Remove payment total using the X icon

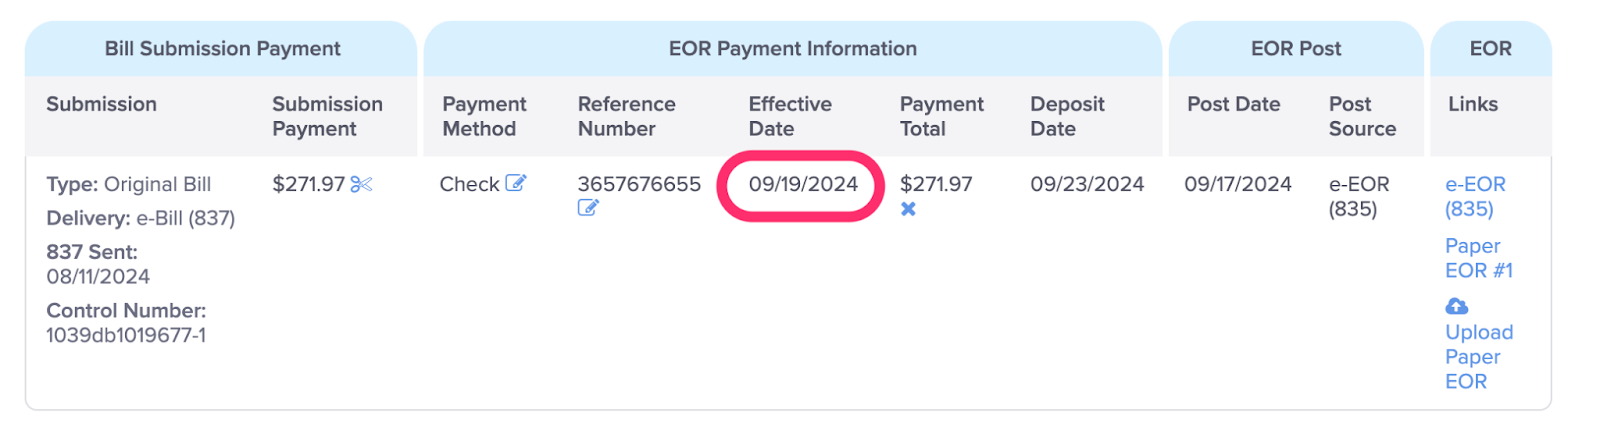(x=908, y=209)
